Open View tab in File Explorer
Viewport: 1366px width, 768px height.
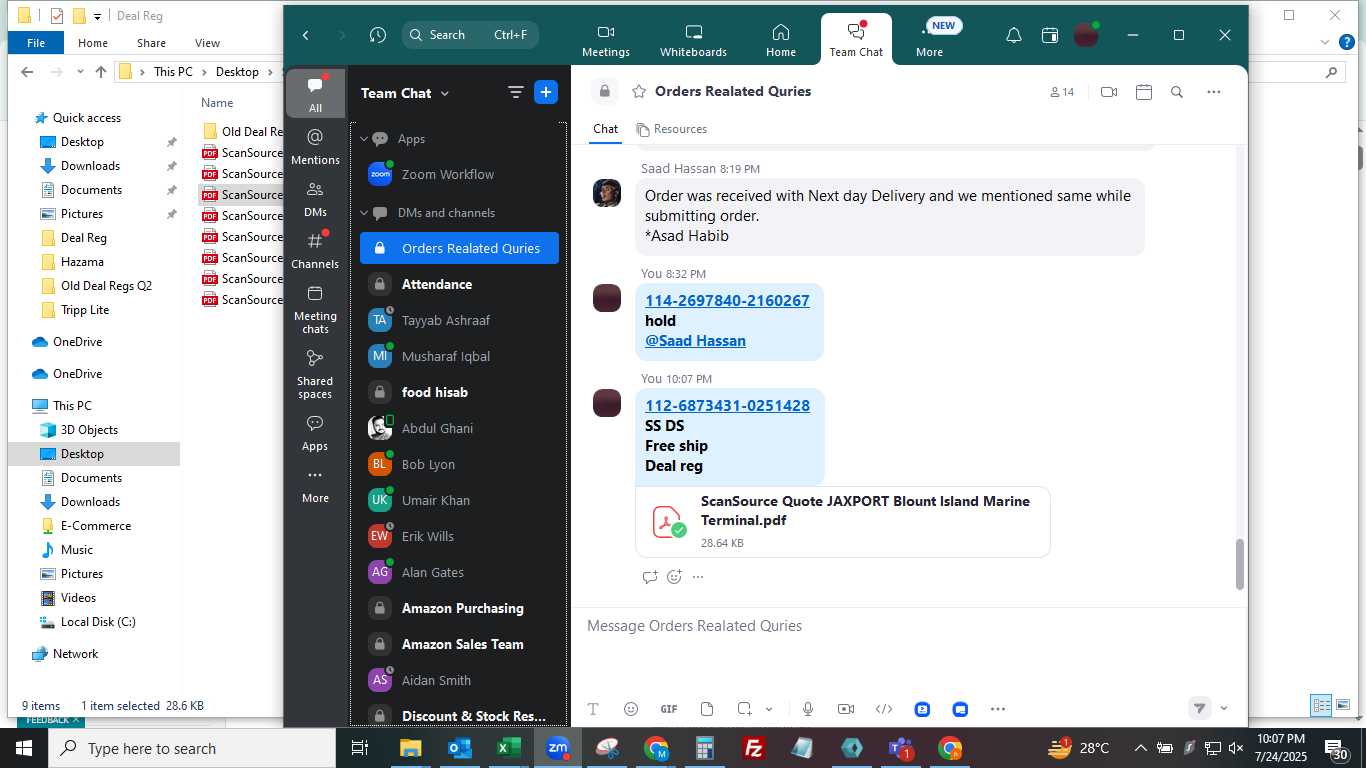point(207,43)
